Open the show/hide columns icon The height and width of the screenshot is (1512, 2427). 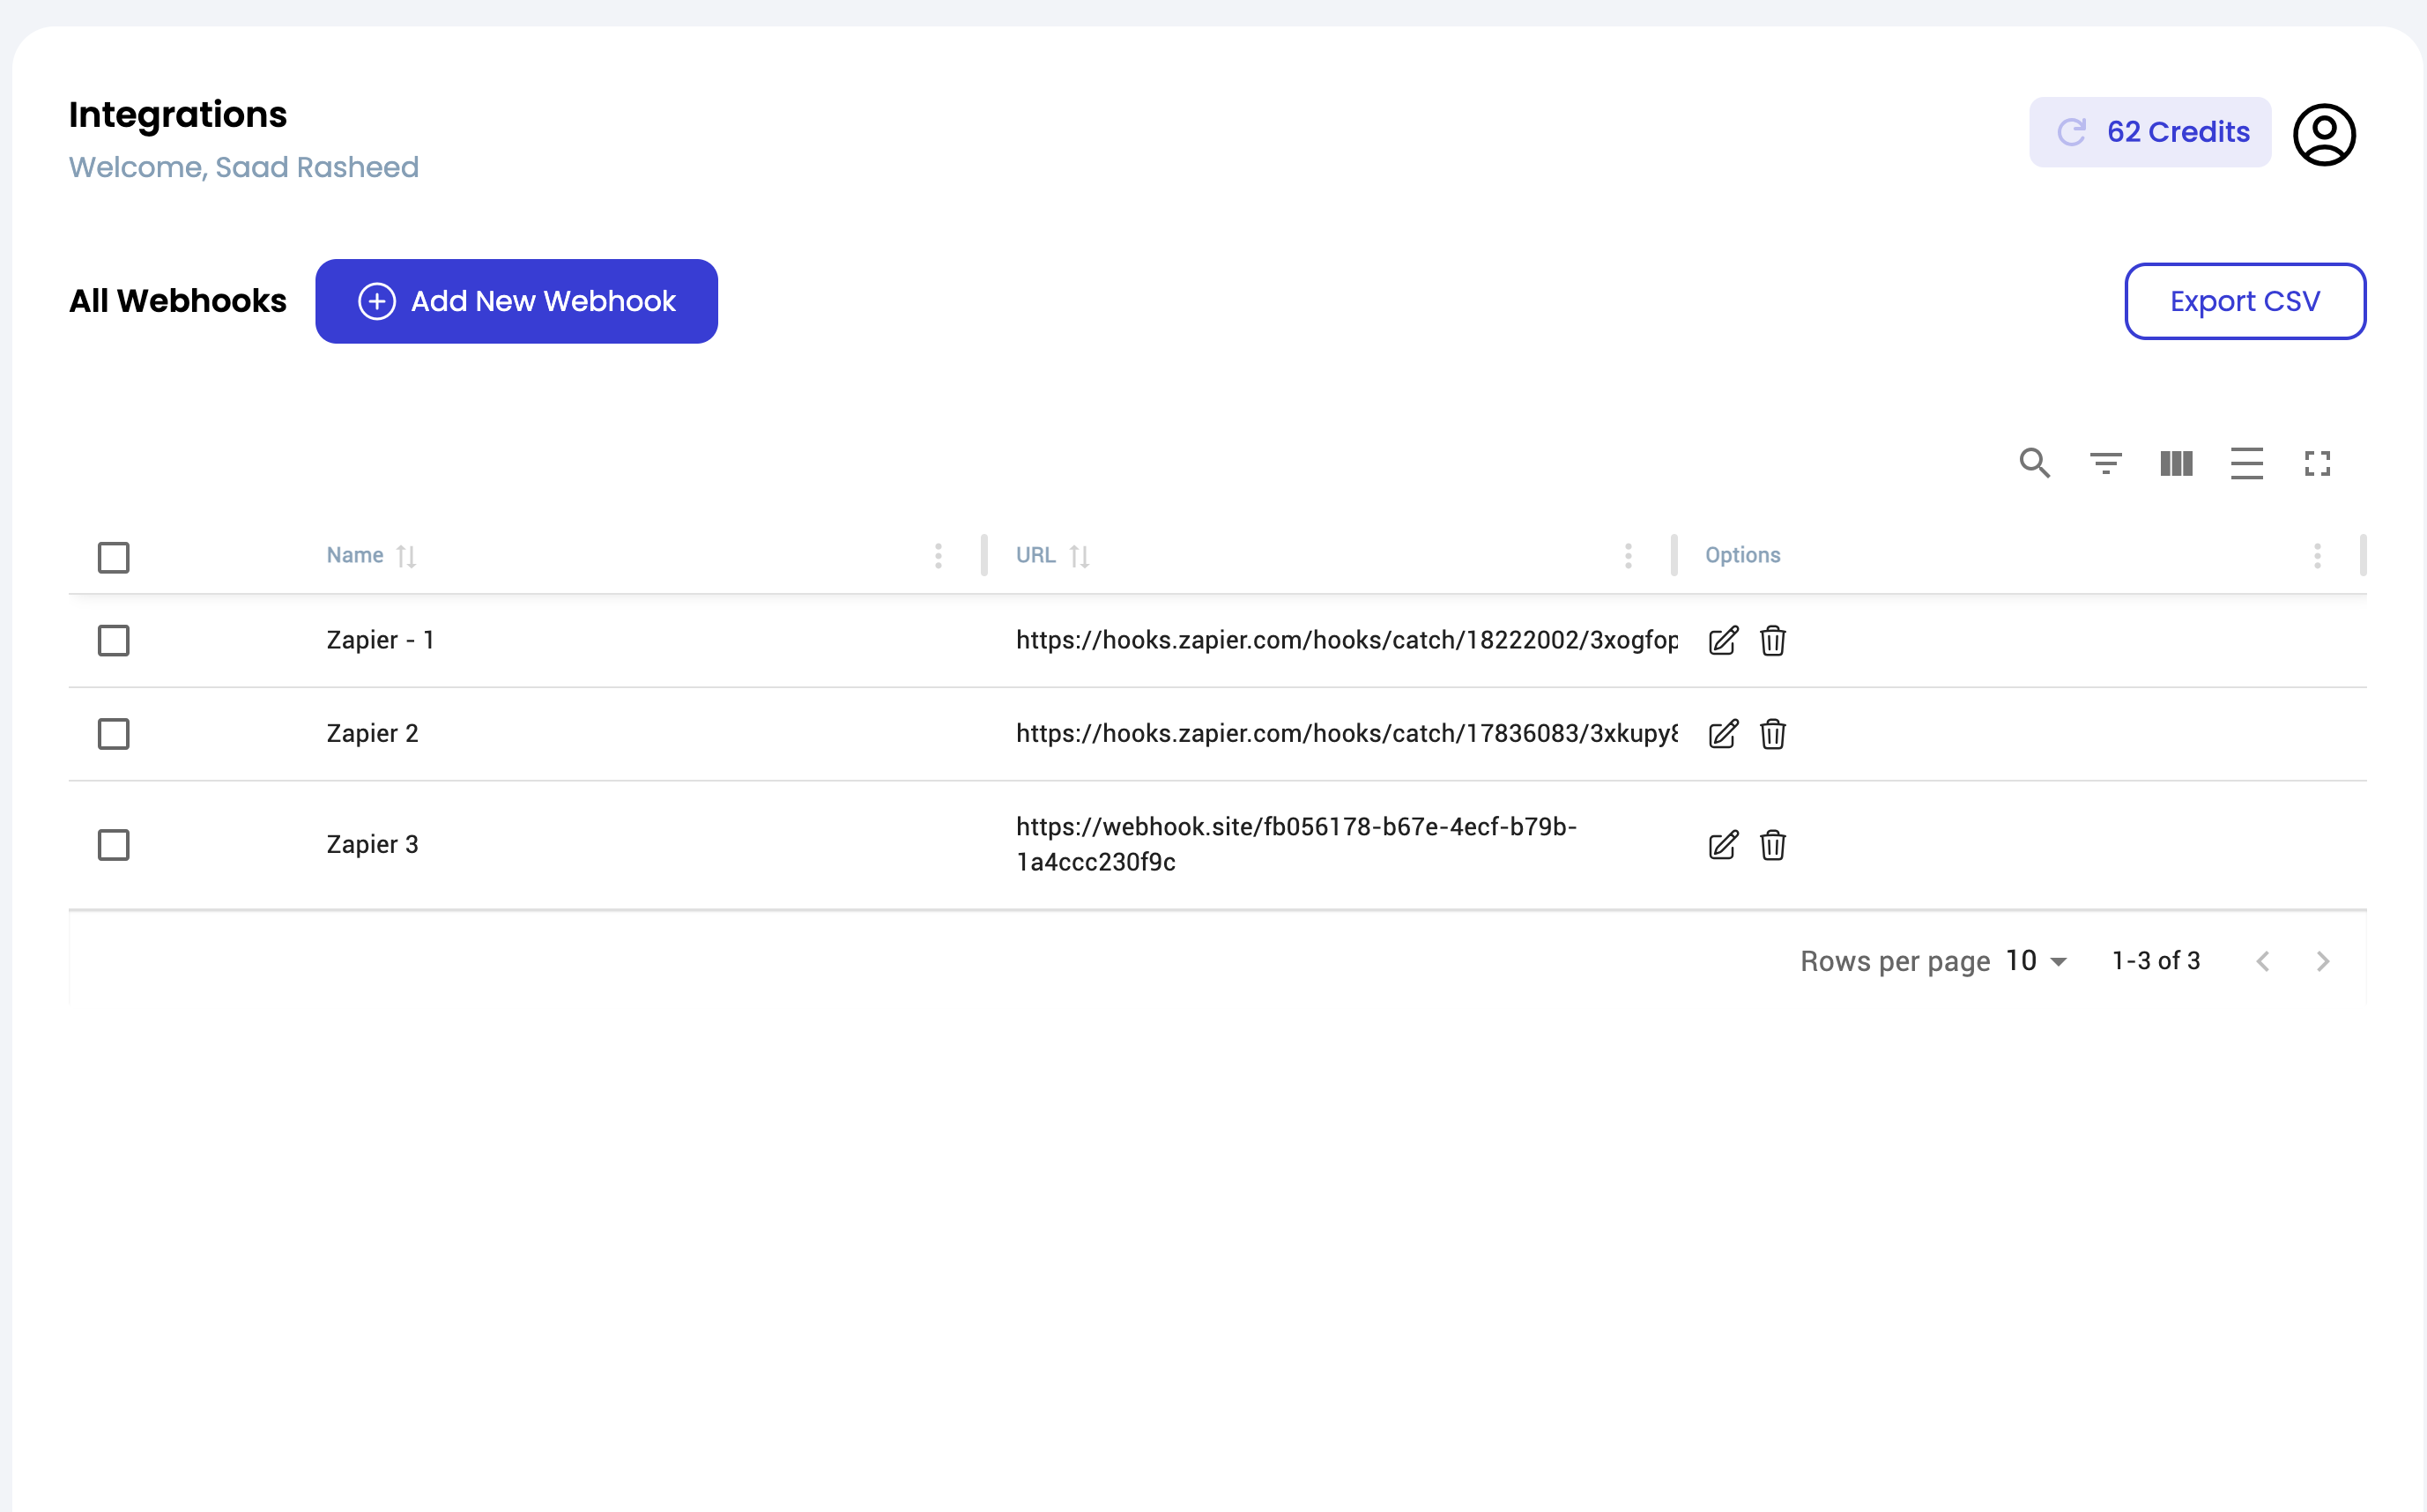pyautogui.click(x=2176, y=463)
